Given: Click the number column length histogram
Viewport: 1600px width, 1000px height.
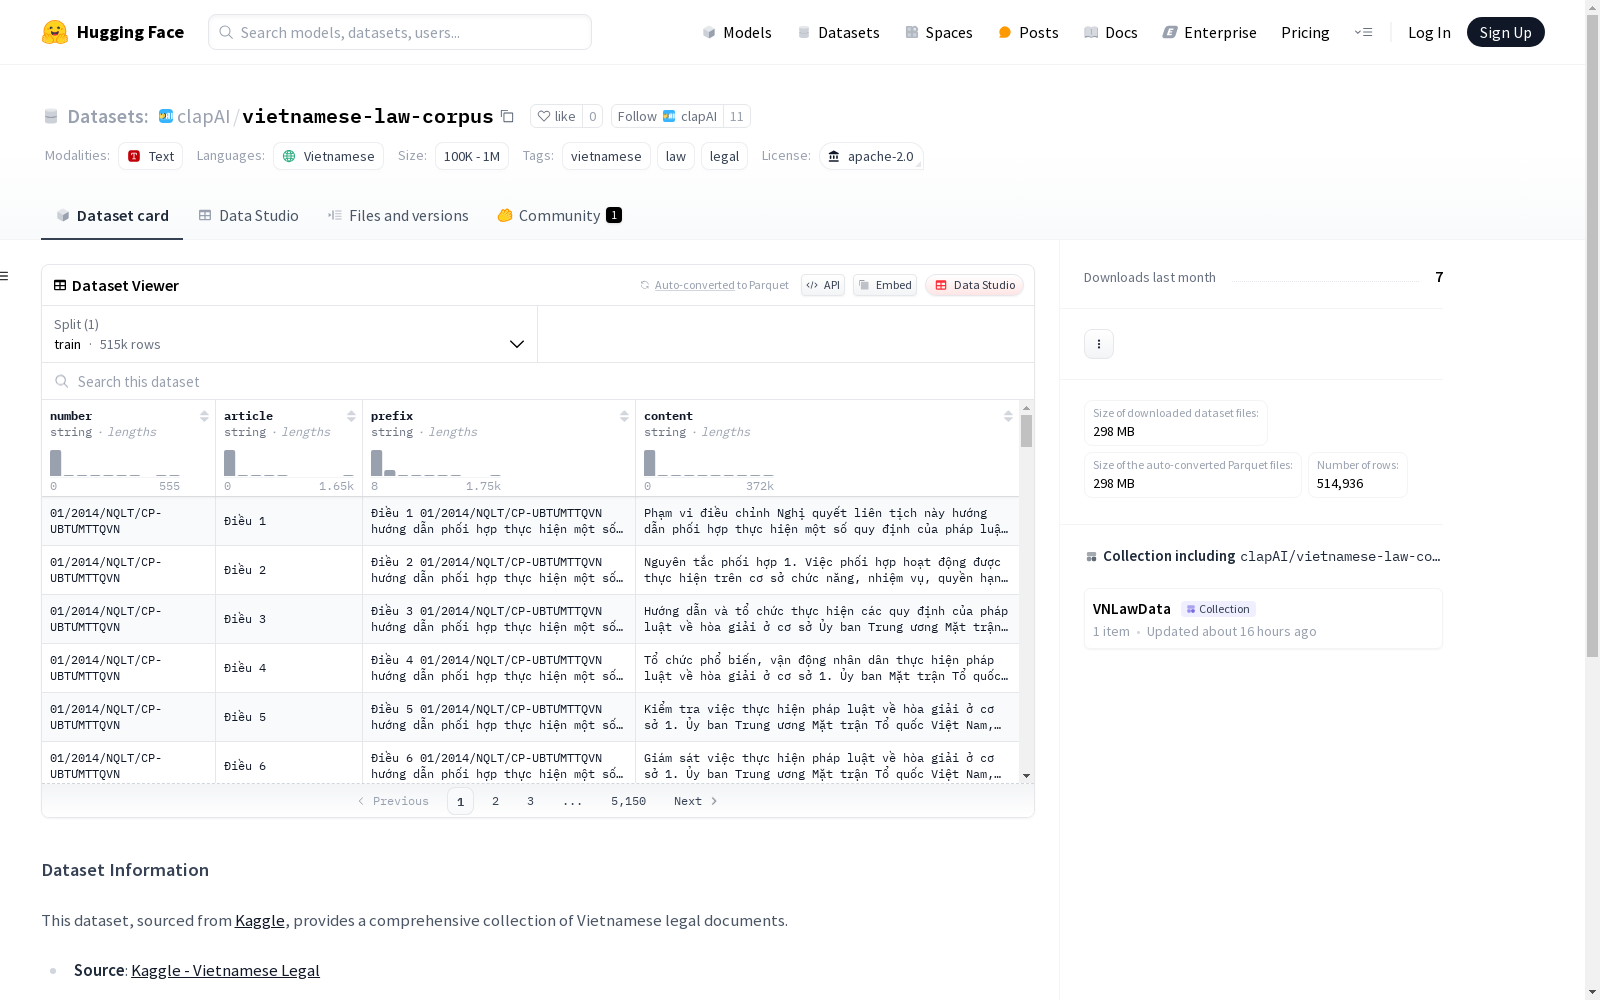Looking at the screenshot, I should [x=115, y=463].
